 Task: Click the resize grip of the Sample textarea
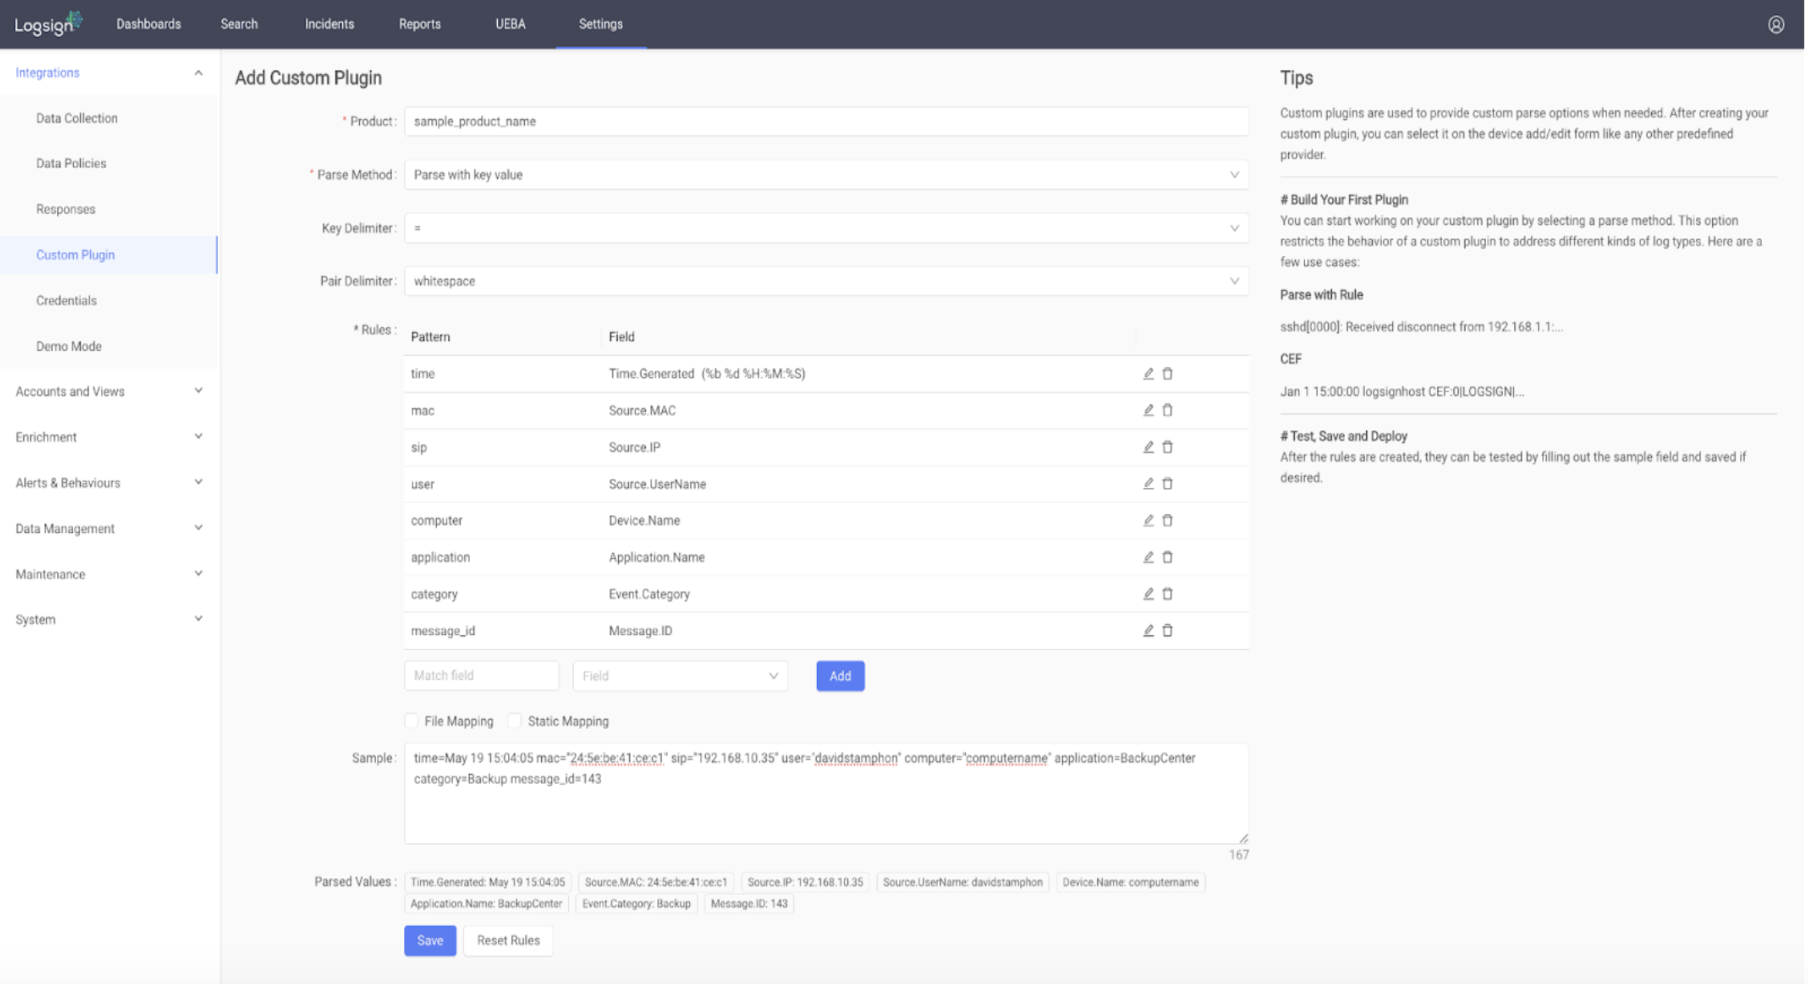[x=1243, y=838]
